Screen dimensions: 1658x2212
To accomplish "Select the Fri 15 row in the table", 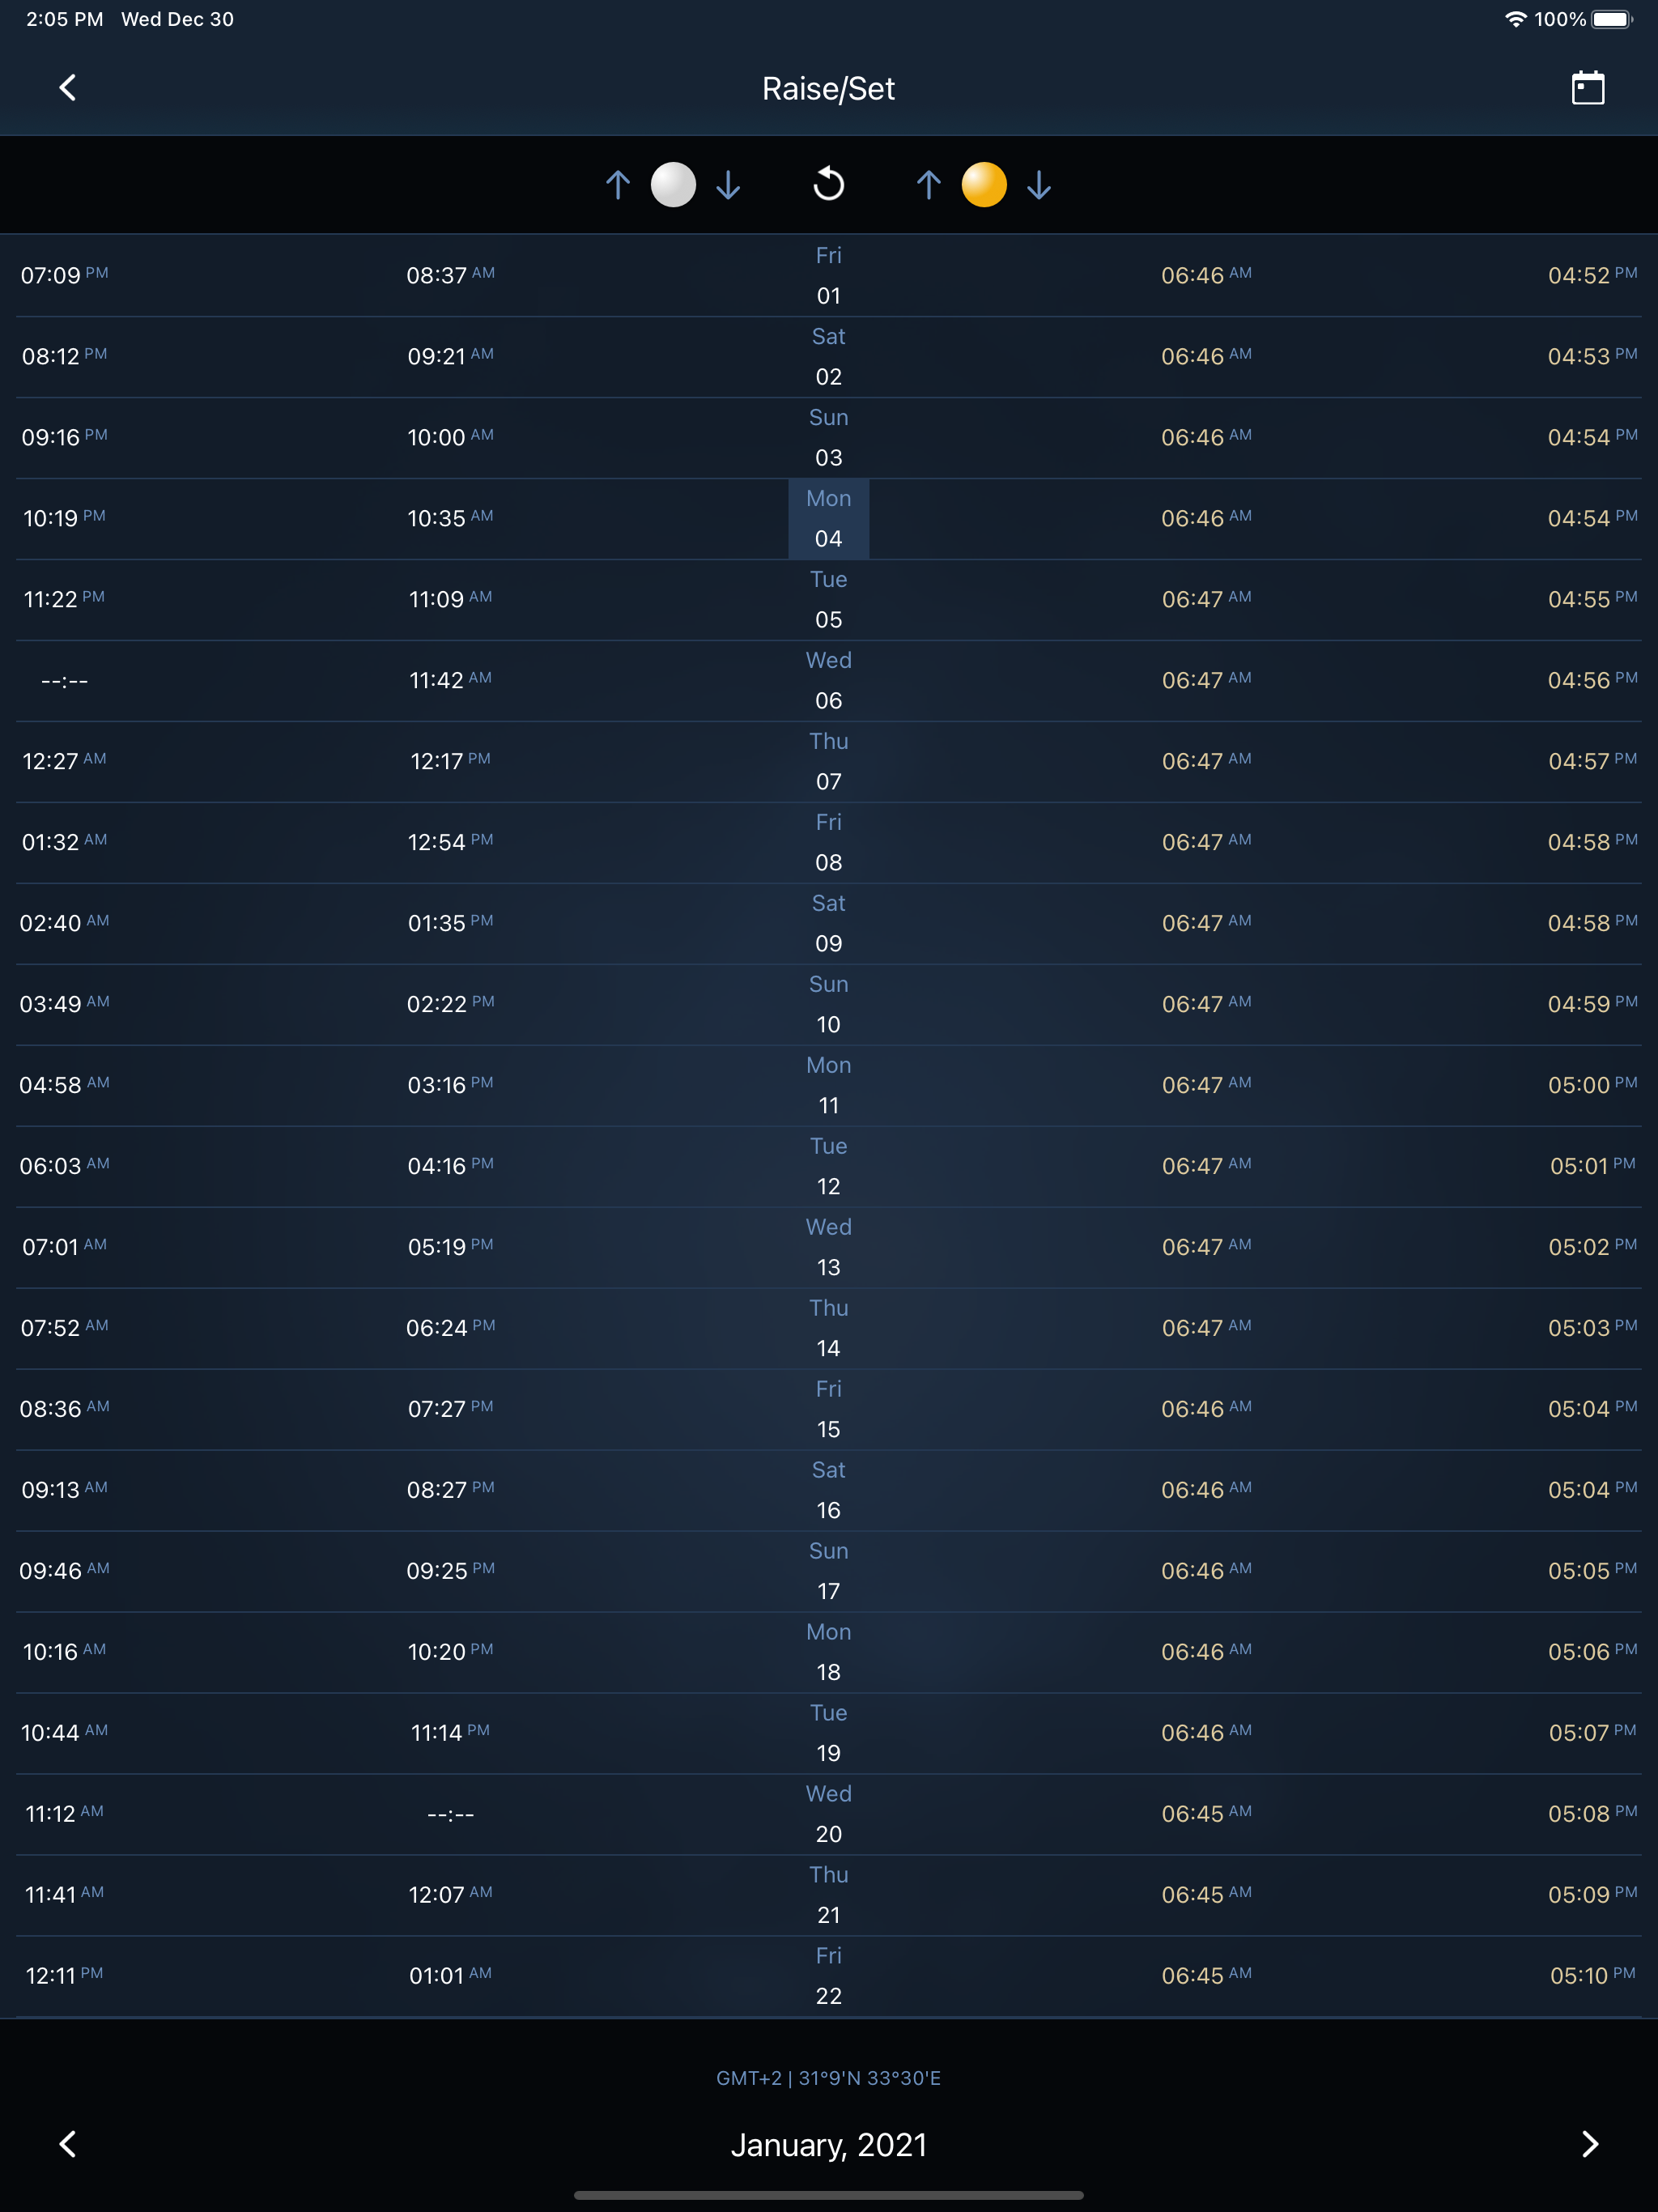I will click(828, 1408).
